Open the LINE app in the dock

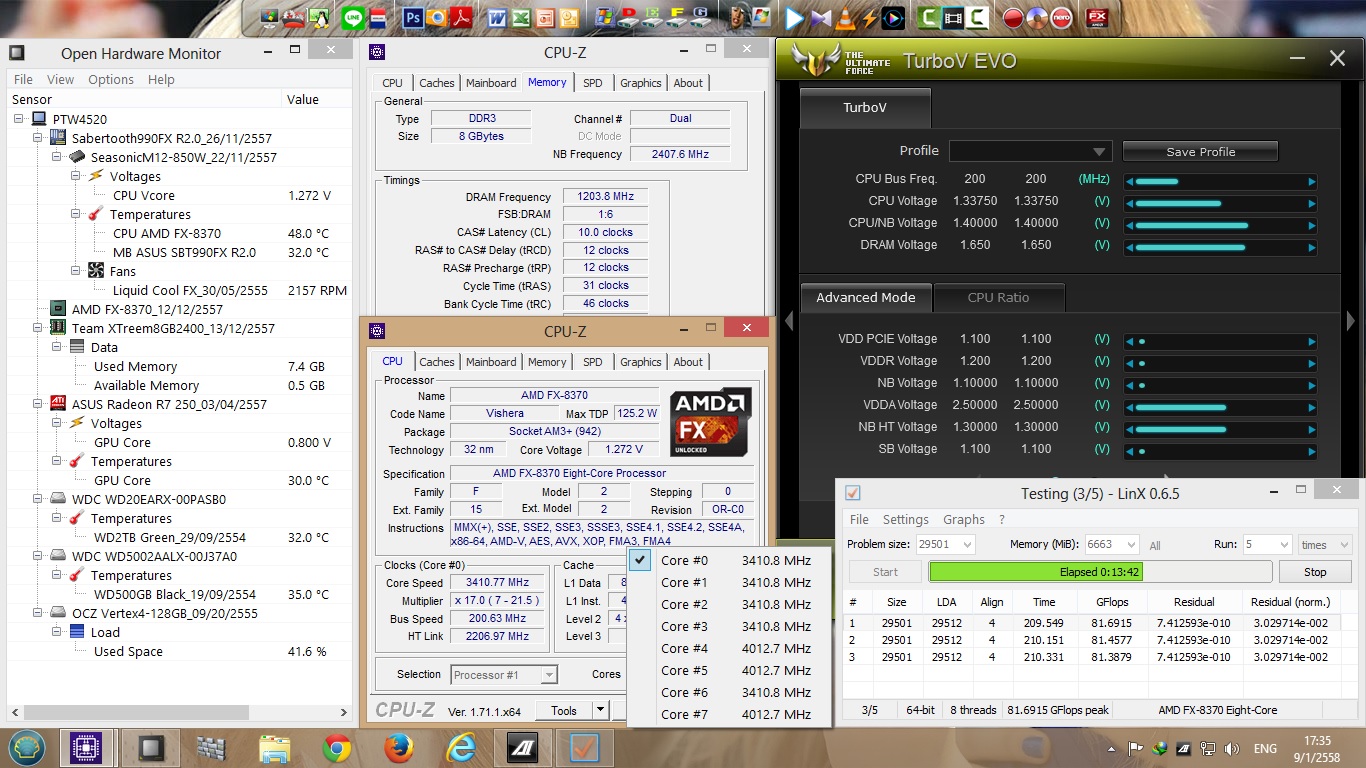tap(353, 18)
